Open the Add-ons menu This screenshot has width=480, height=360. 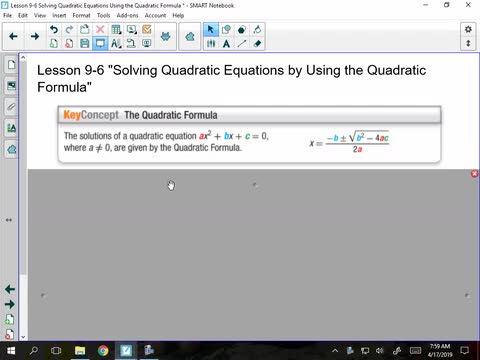pyautogui.click(x=127, y=15)
